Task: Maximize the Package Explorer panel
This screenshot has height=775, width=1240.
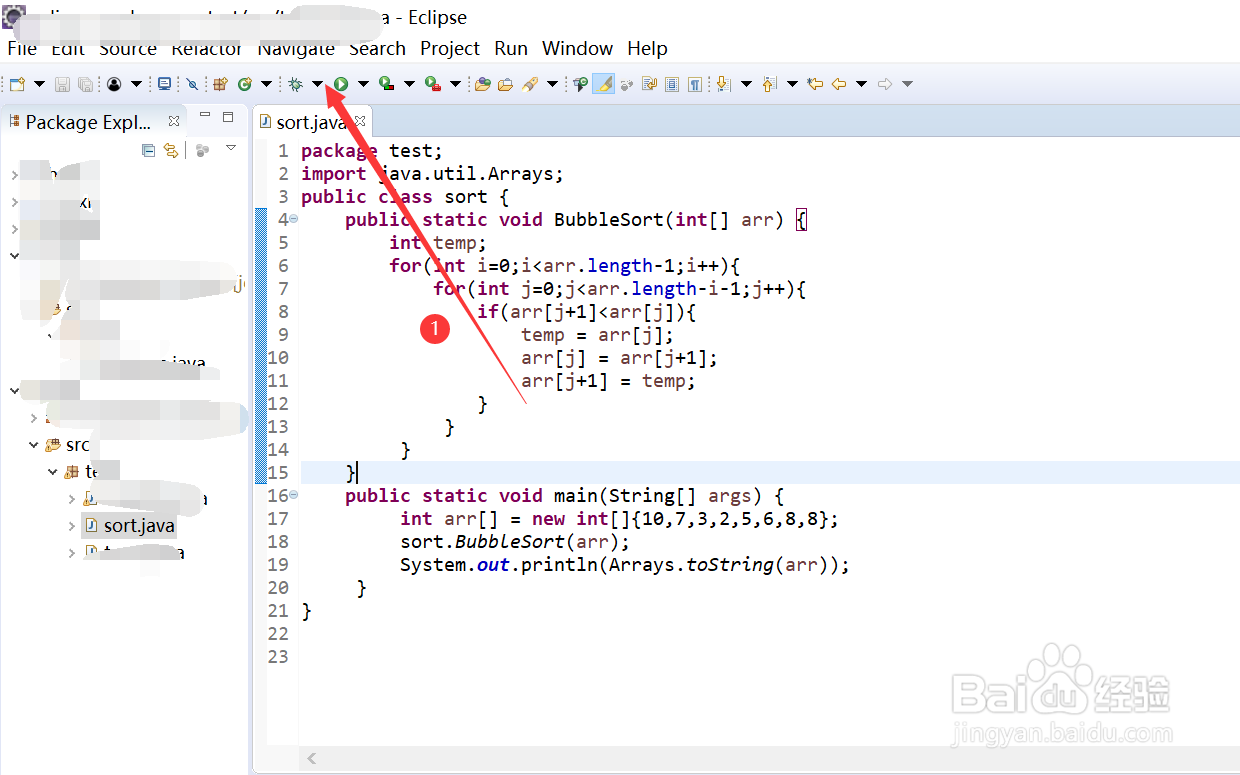Action: point(228,117)
